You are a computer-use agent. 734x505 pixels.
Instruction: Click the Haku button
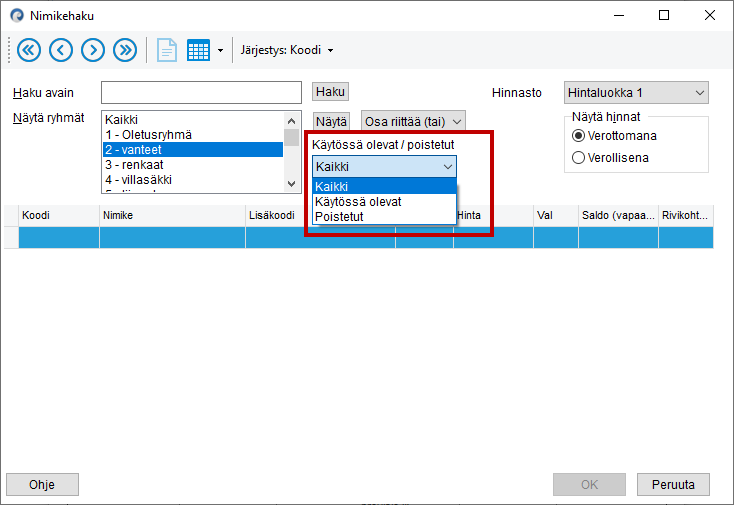point(330,92)
